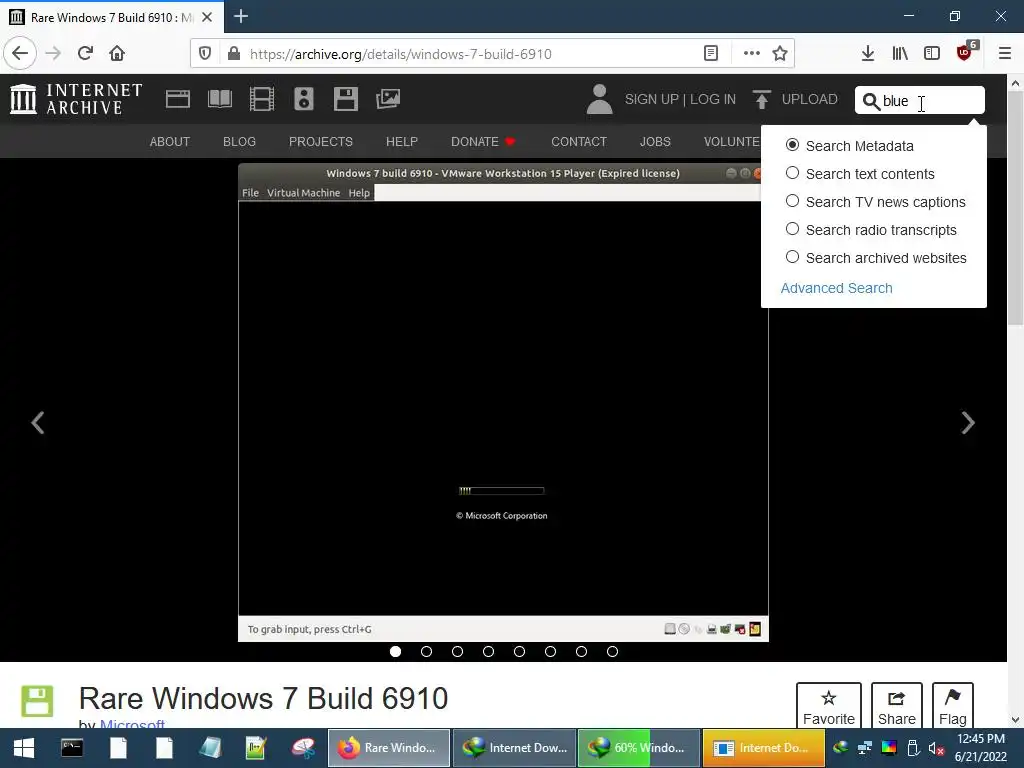Go to the browser home page icon

[x=117, y=53]
